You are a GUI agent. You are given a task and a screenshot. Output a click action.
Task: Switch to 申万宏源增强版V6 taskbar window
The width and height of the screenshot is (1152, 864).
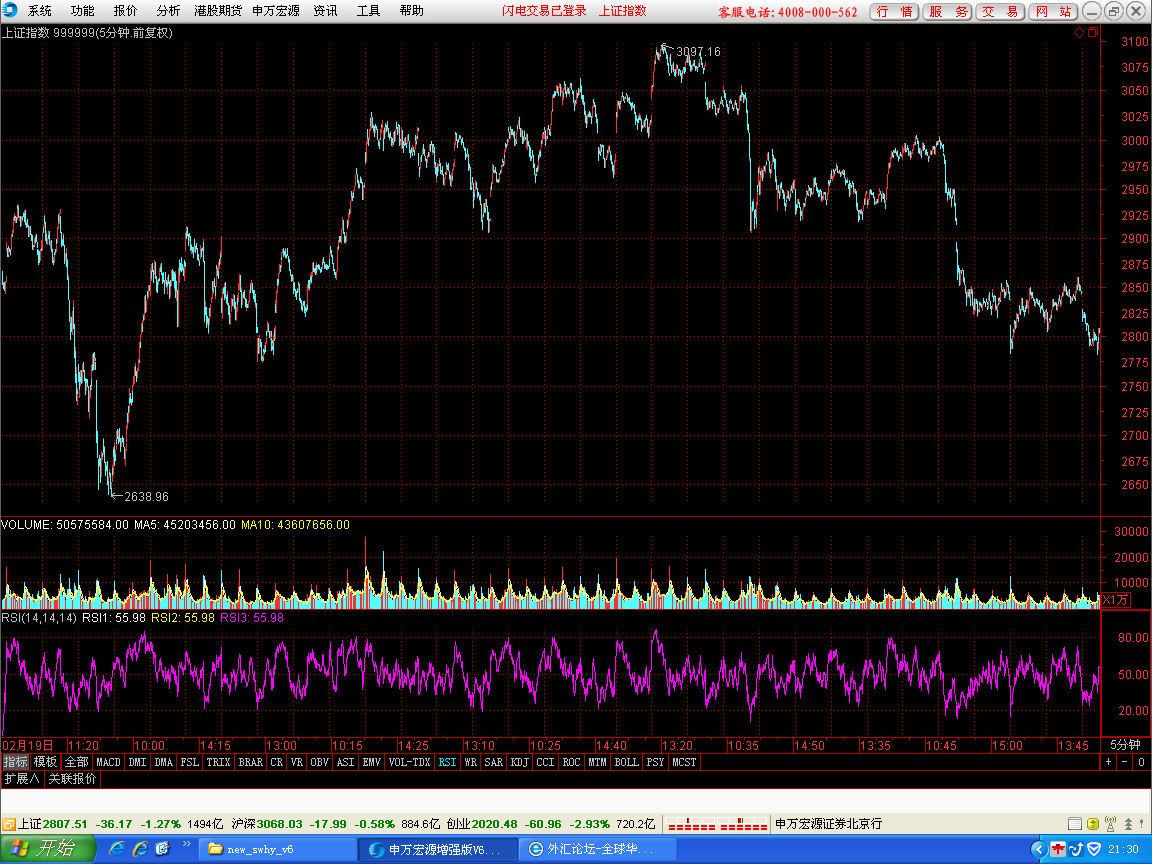click(x=438, y=849)
